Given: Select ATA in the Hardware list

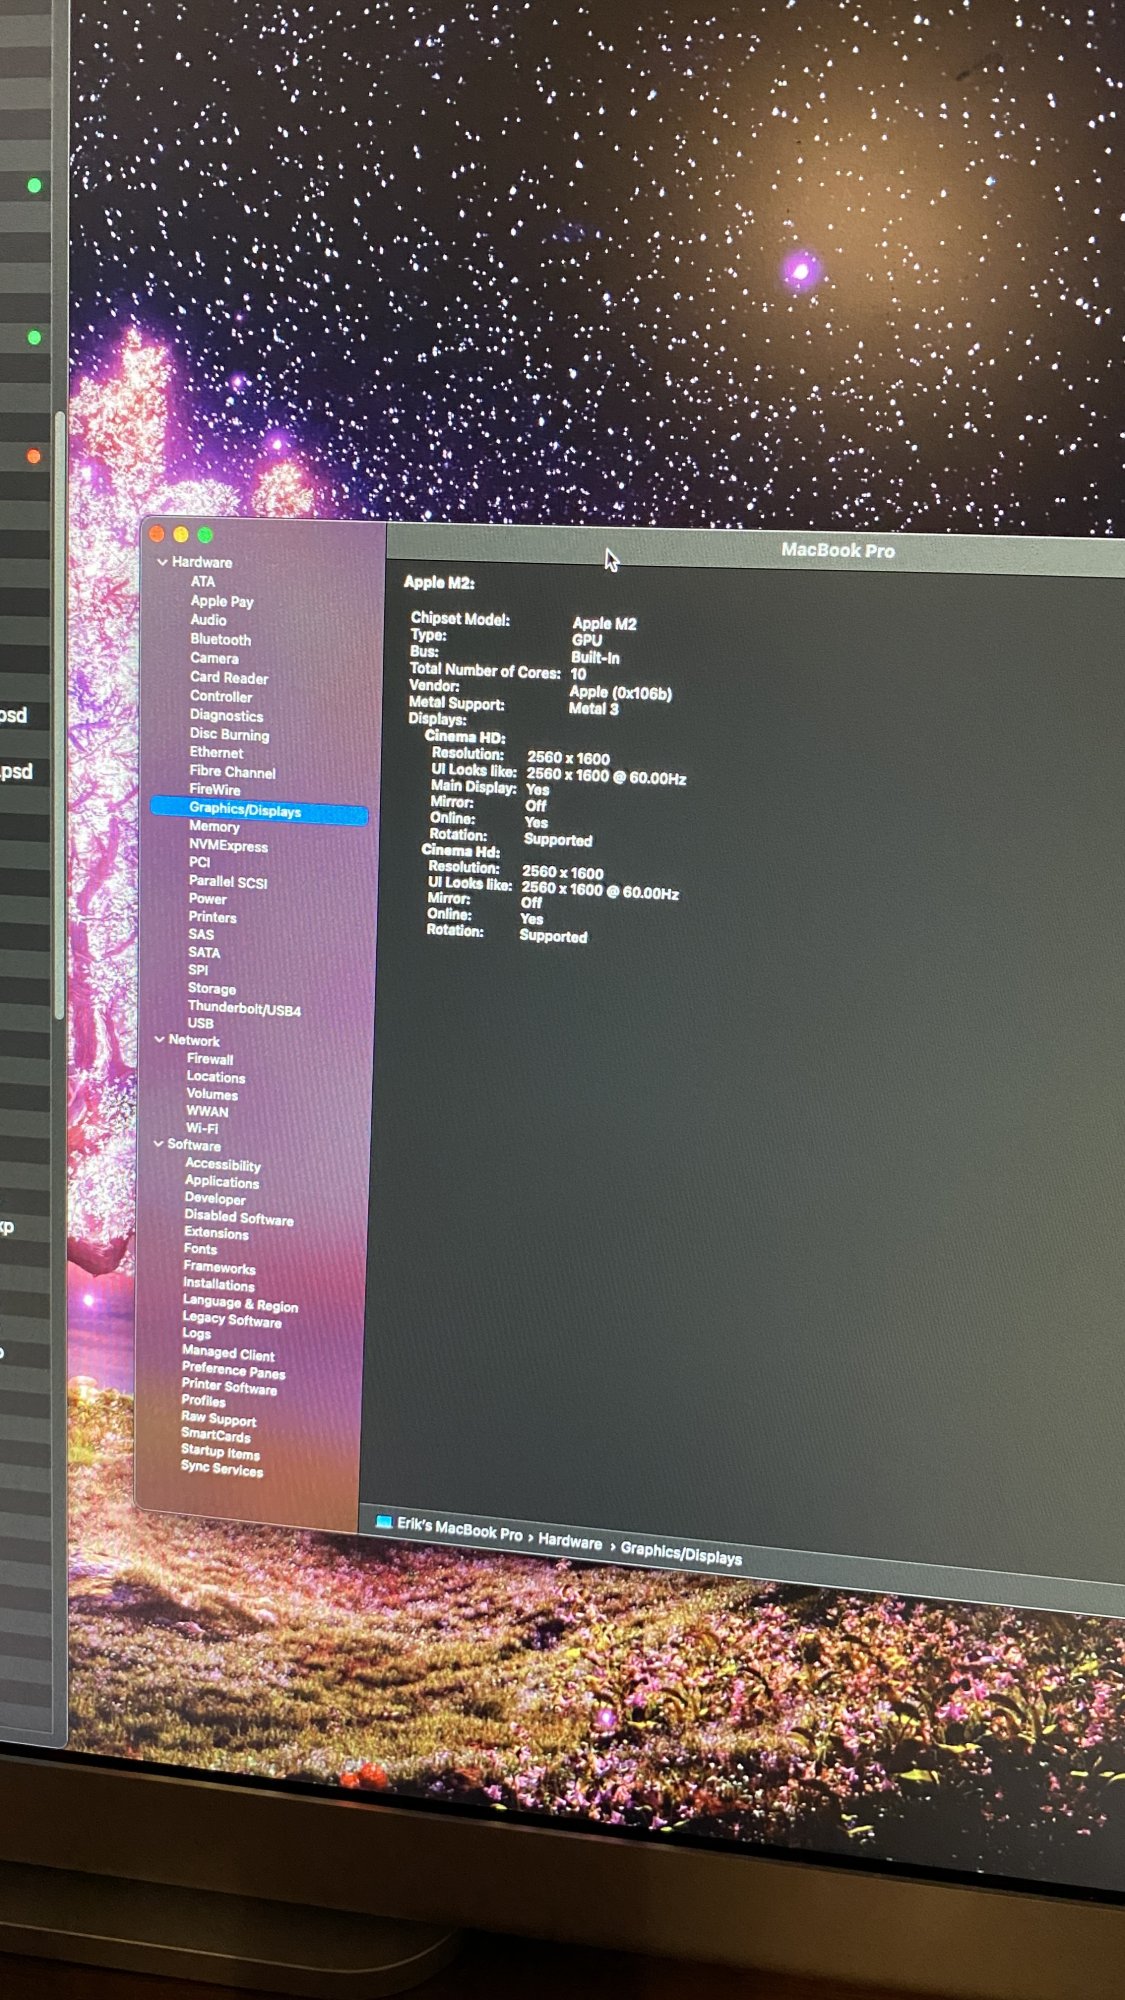Looking at the screenshot, I should (203, 581).
